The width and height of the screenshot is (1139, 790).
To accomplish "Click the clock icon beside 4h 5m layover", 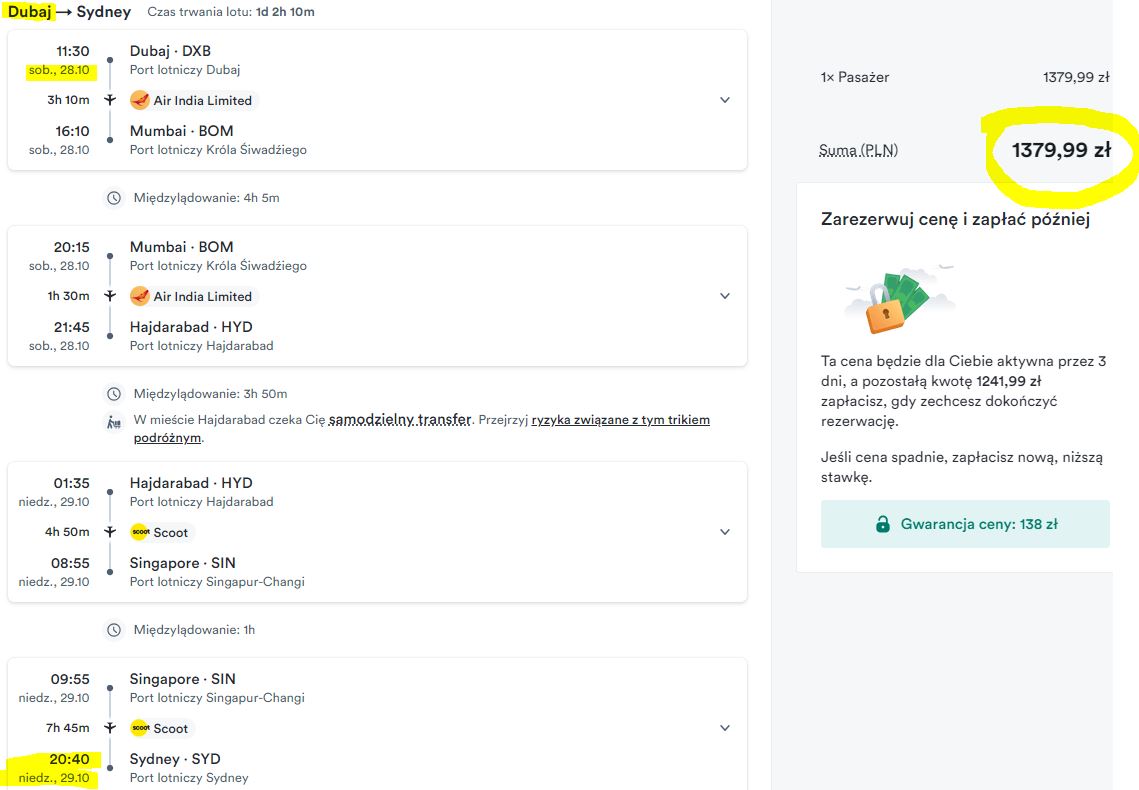I will click(114, 198).
